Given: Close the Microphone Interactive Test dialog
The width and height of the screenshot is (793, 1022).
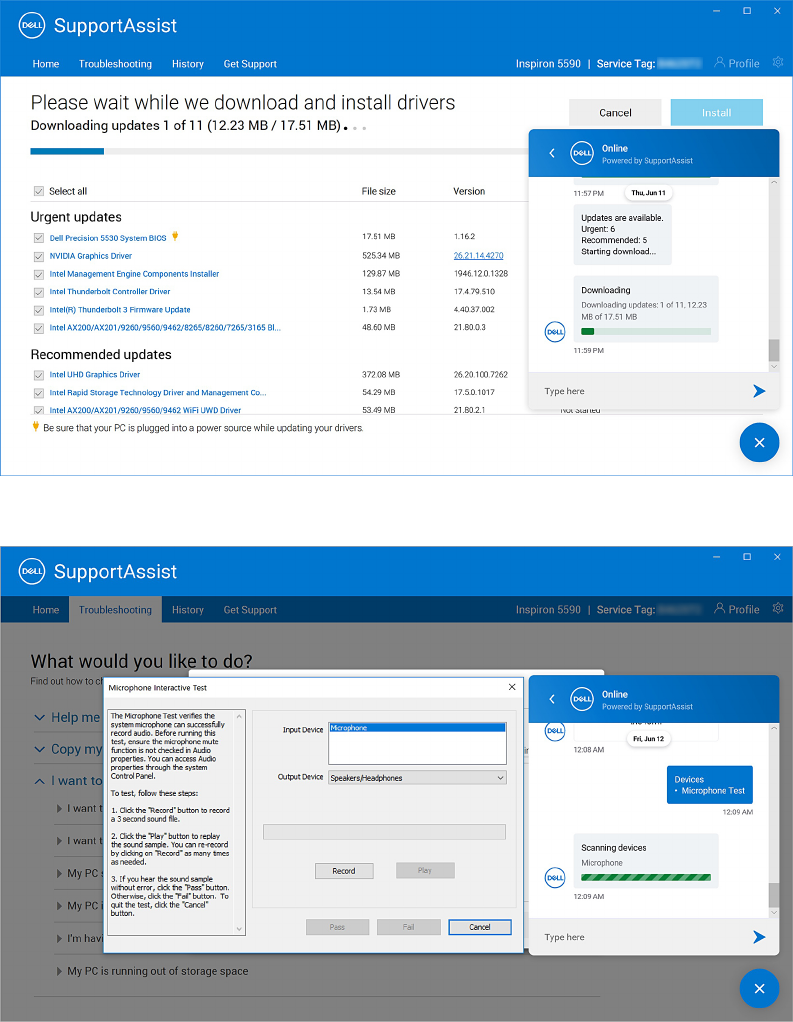Looking at the screenshot, I should pos(512,687).
